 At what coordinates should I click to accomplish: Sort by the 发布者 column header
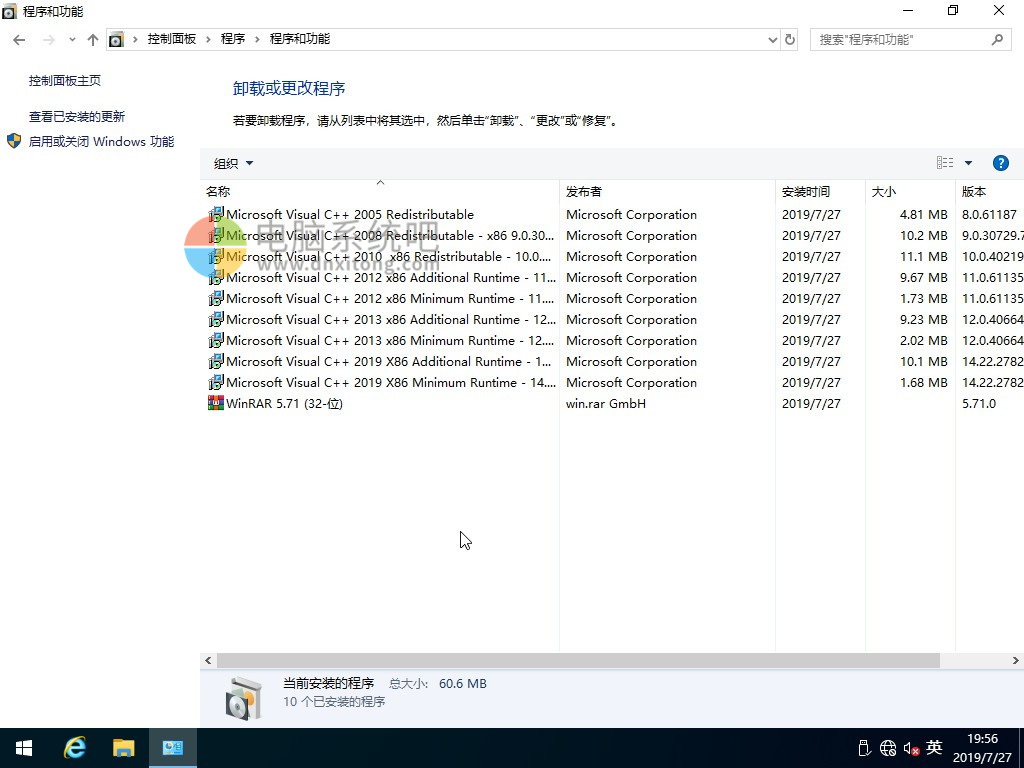[667, 191]
